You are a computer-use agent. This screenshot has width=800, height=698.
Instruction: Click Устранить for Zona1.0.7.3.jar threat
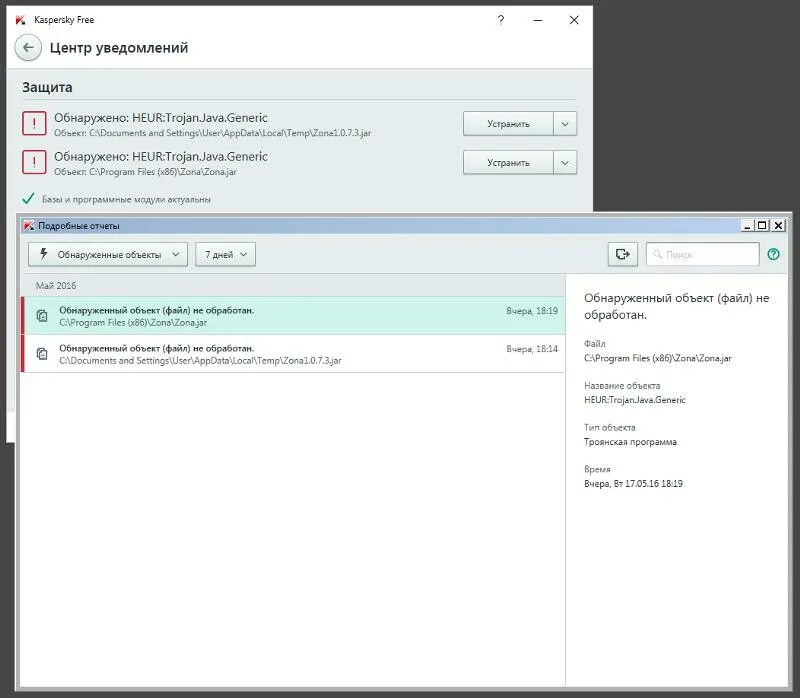coord(508,123)
